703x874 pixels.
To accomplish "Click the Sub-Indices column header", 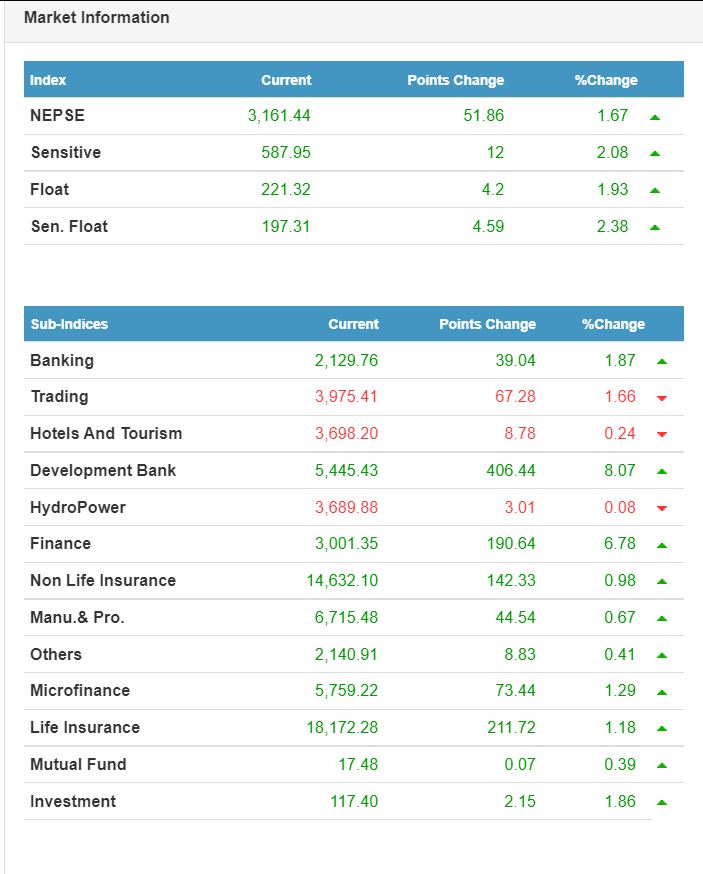I will [69, 324].
